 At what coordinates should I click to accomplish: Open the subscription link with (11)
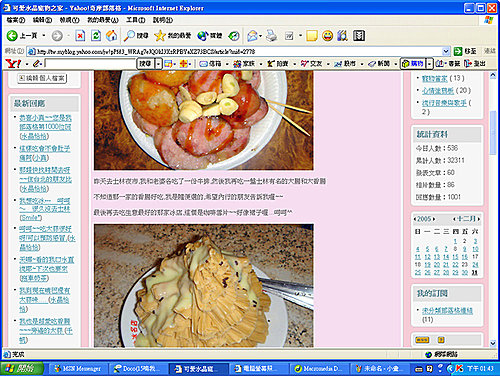447,311
